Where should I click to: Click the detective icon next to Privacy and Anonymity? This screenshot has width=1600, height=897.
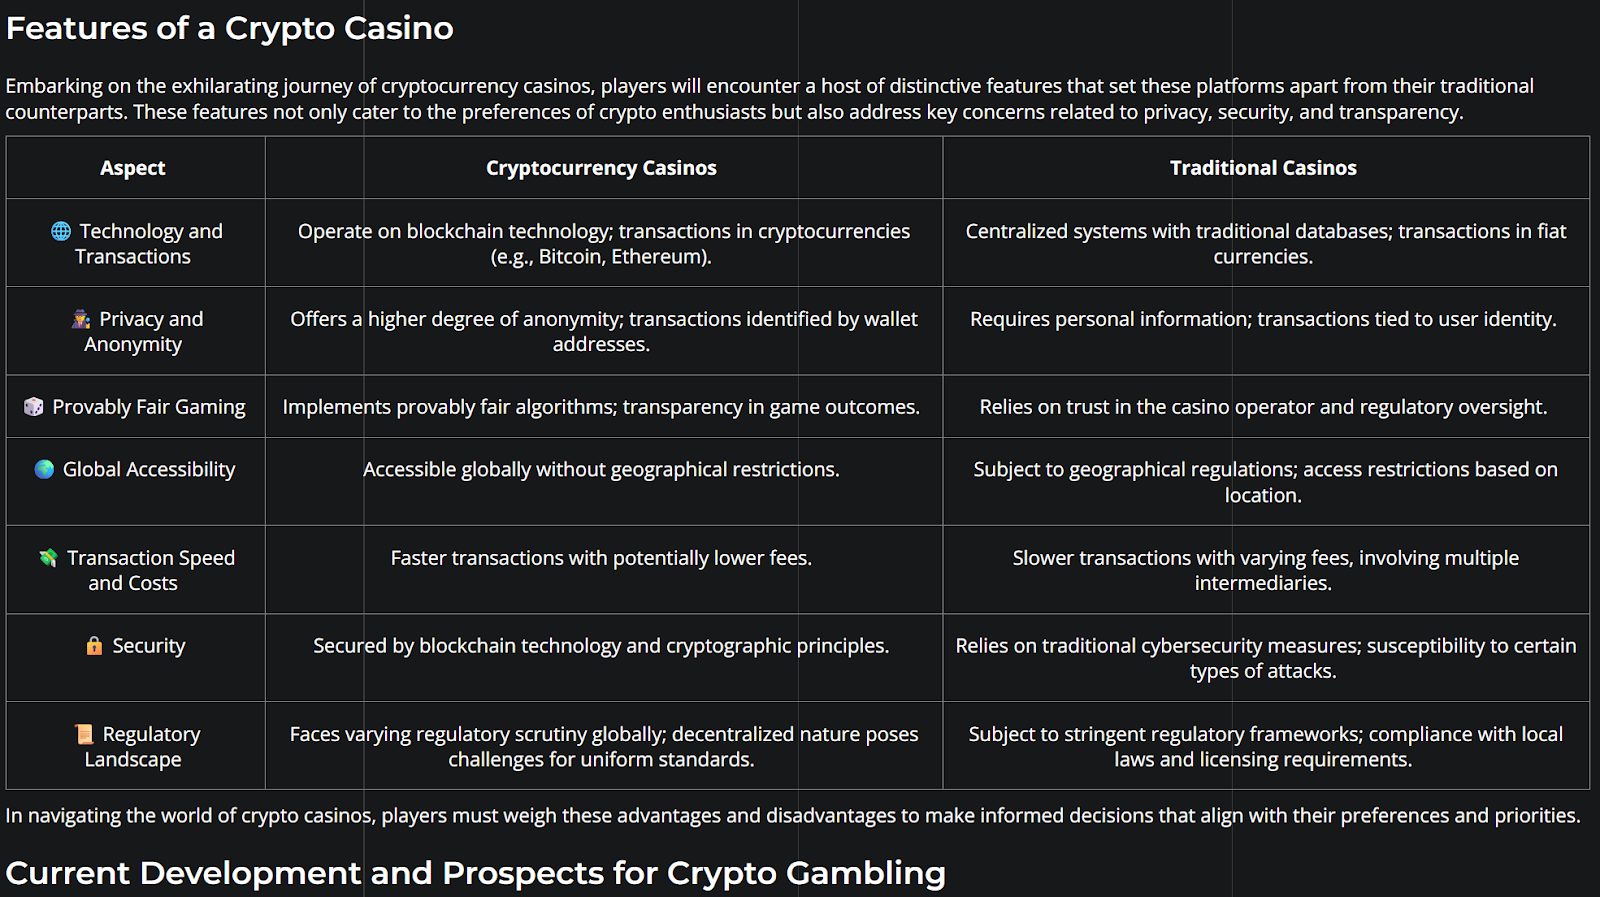pyautogui.click(x=81, y=319)
